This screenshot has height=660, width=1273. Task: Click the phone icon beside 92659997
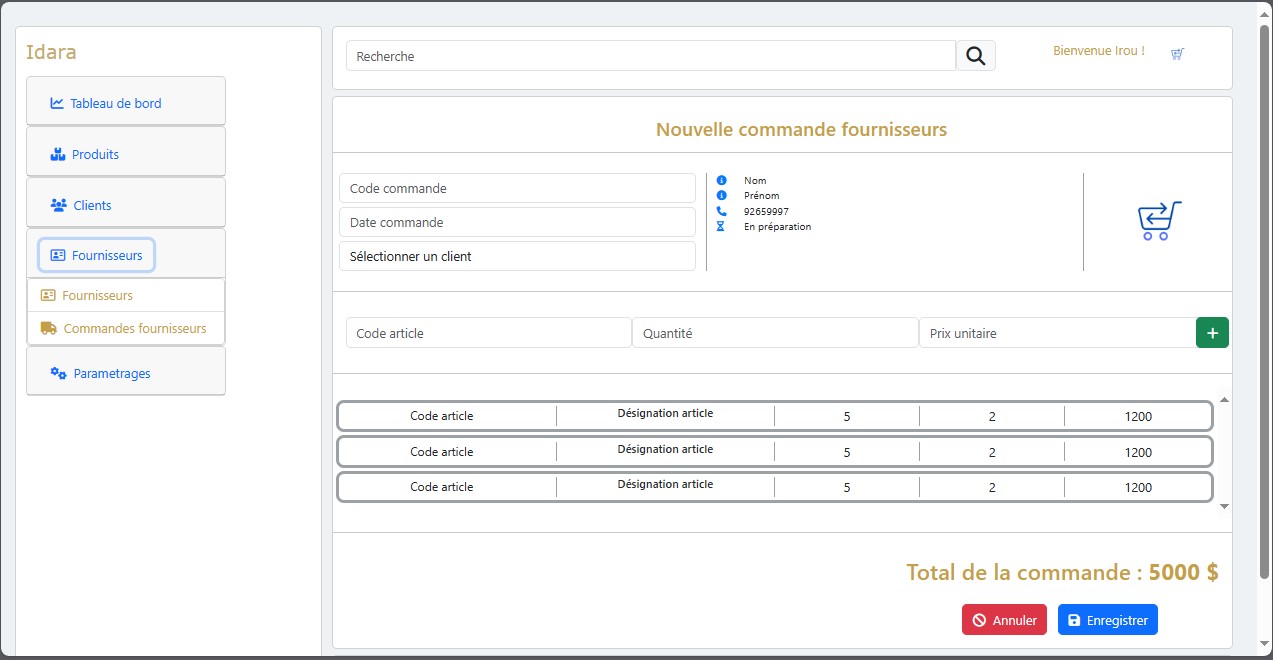723,211
